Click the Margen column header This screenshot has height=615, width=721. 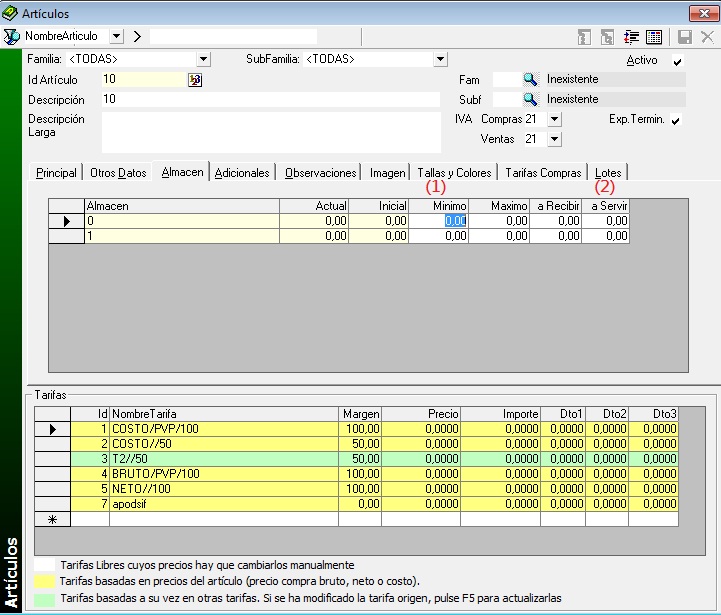pos(360,414)
